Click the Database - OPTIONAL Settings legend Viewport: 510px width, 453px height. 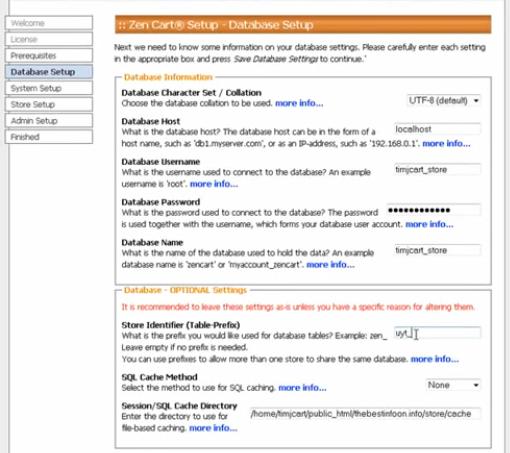185,290
